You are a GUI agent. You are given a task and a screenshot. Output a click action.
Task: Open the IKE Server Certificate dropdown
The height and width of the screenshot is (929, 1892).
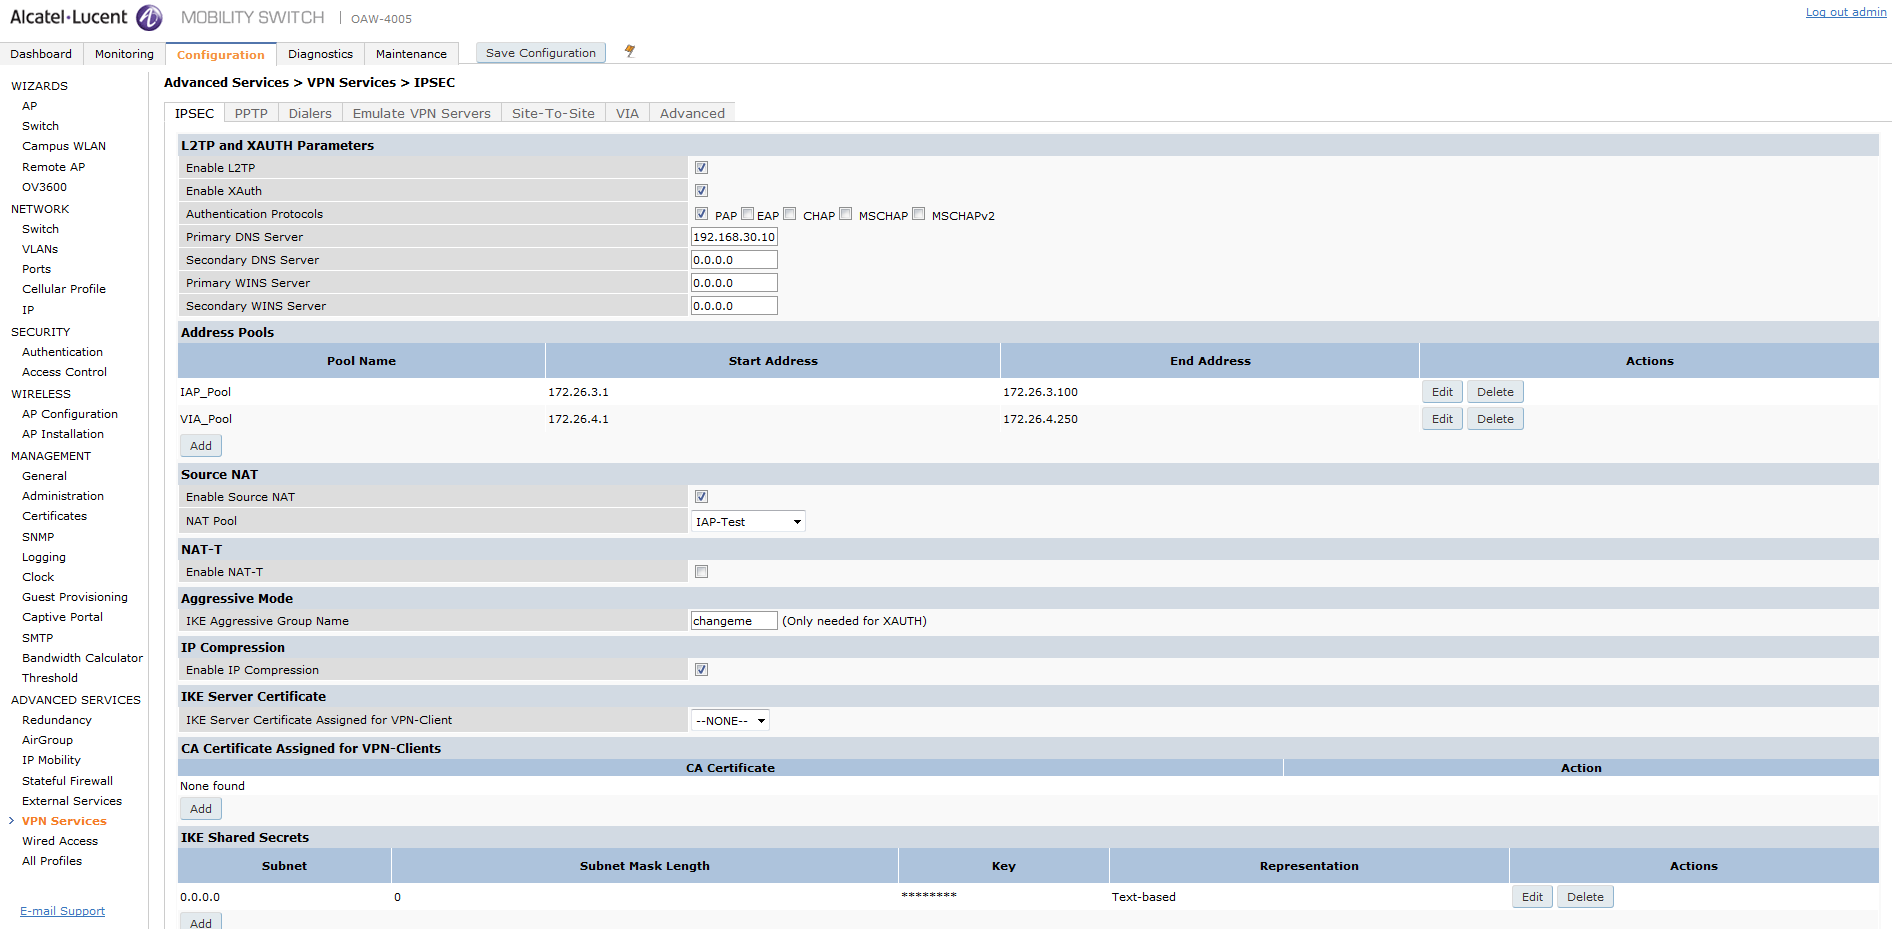pos(729,721)
